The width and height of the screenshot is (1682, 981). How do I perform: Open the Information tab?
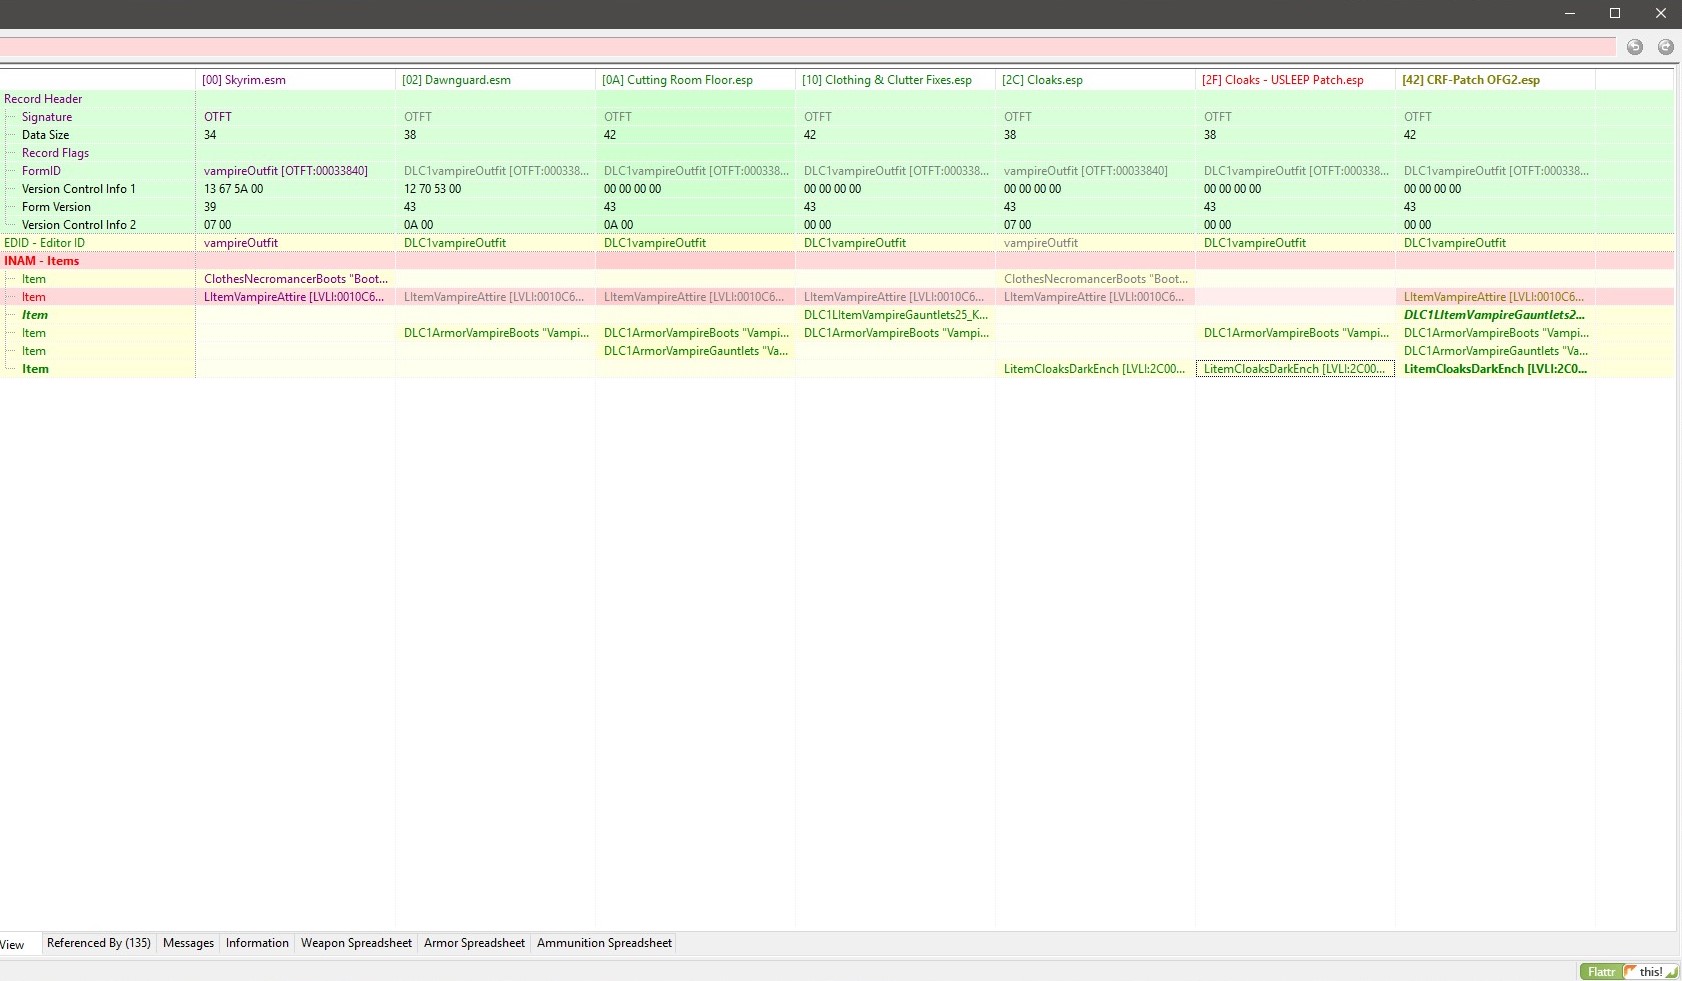click(x=257, y=943)
